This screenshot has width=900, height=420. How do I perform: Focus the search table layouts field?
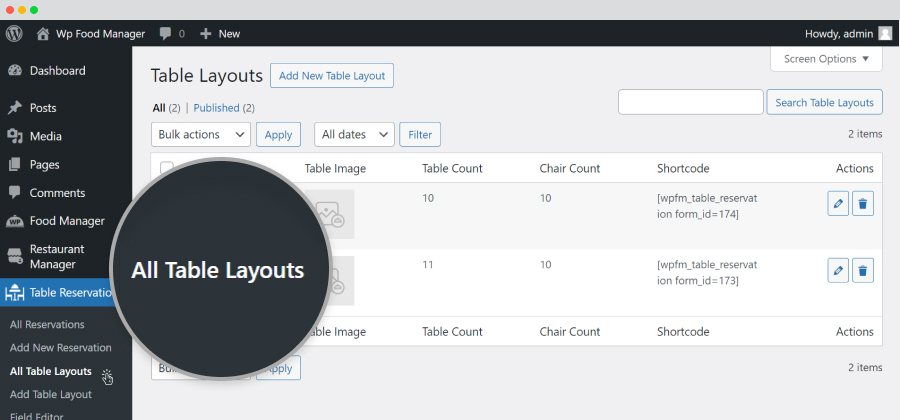pyautogui.click(x=690, y=102)
